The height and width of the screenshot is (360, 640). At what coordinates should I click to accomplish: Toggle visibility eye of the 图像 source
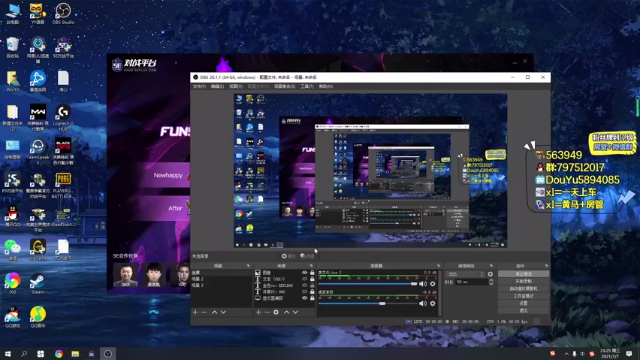tap(304, 272)
